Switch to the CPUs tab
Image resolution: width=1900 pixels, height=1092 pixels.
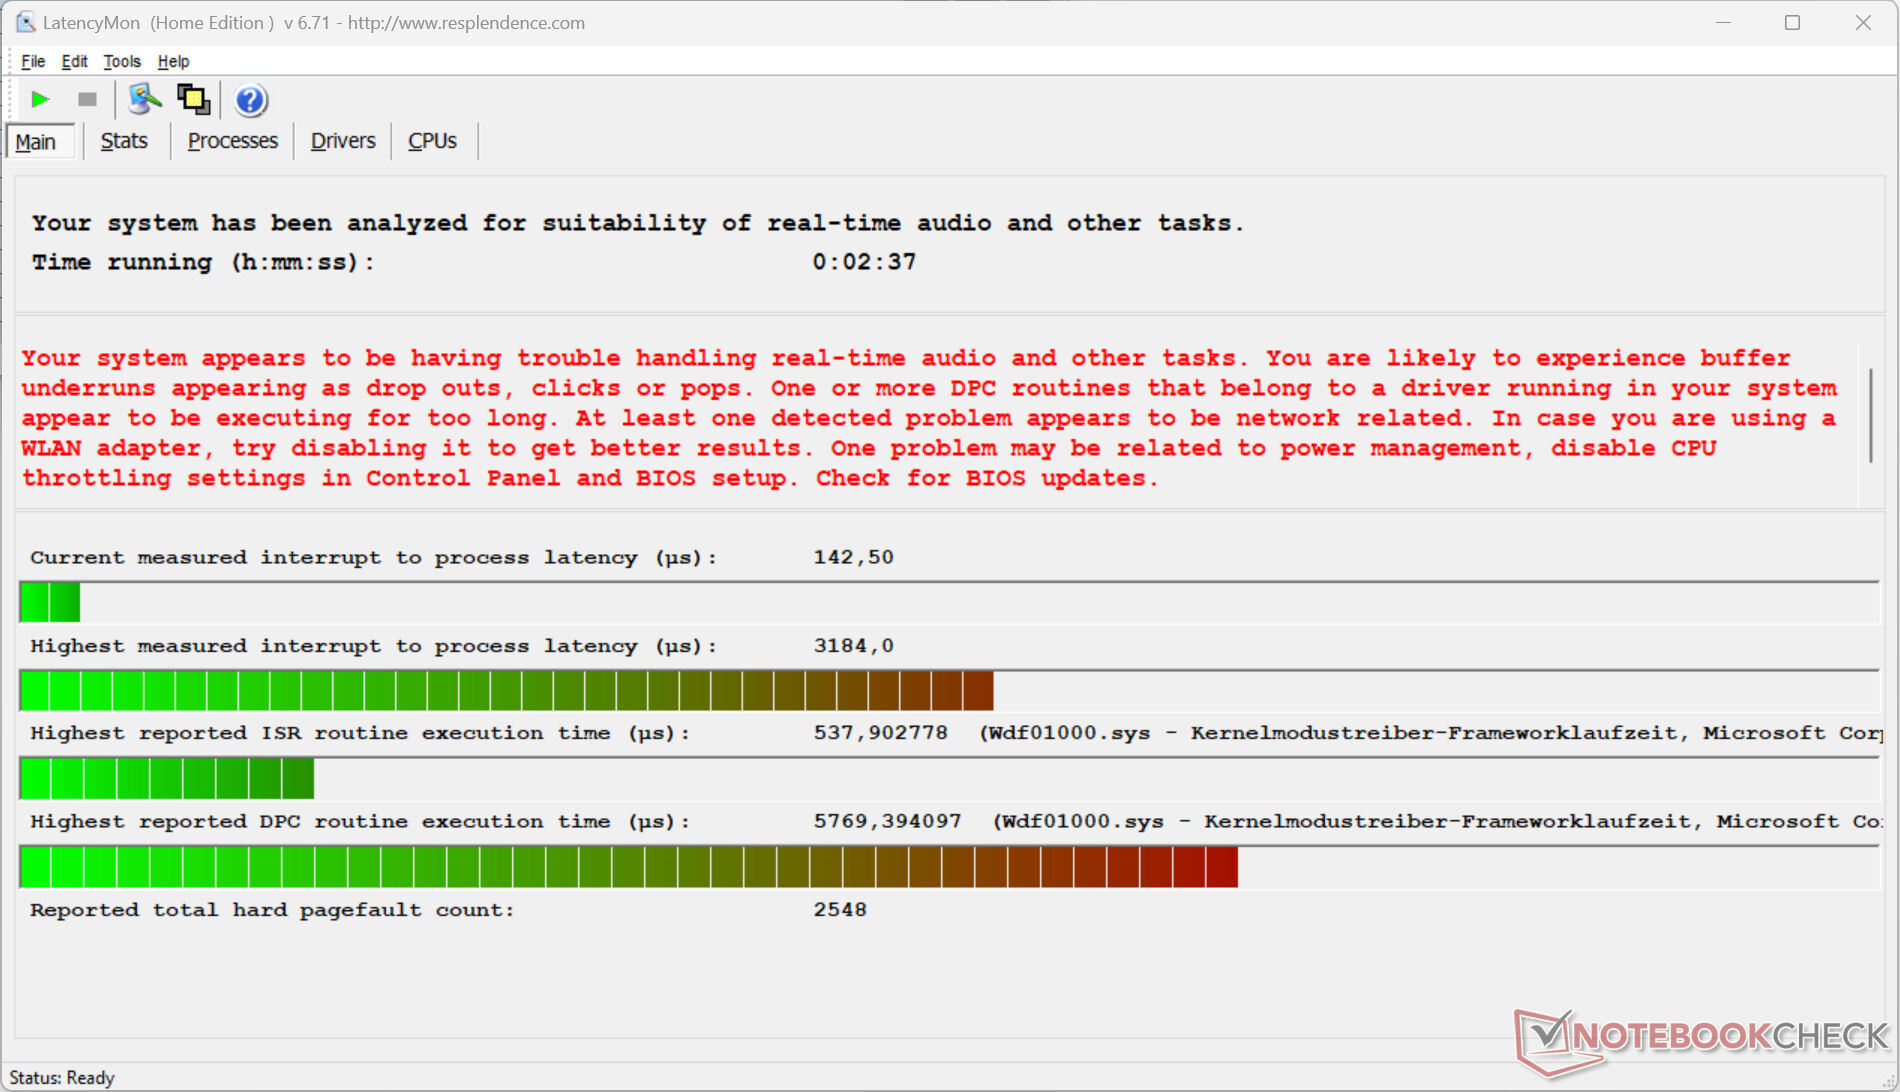point(432,141)
